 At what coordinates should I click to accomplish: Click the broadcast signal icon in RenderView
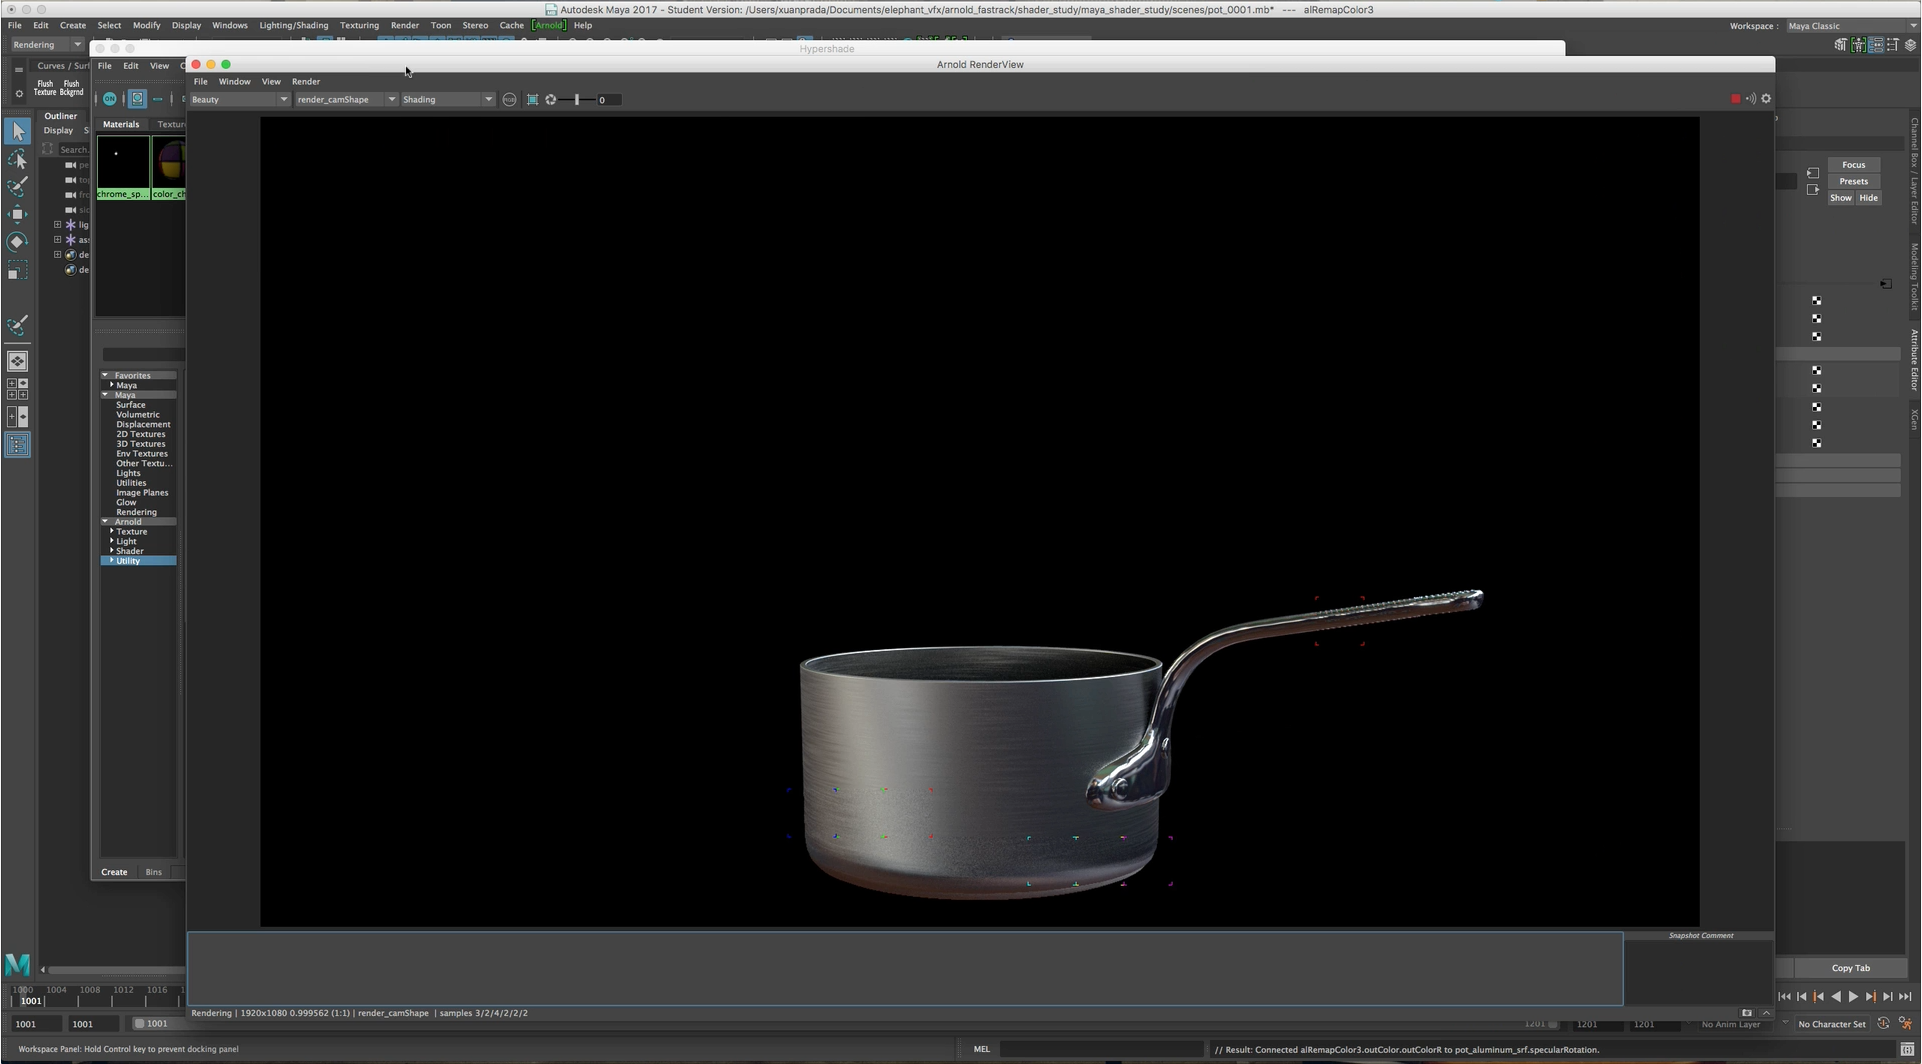point(1750,99)
